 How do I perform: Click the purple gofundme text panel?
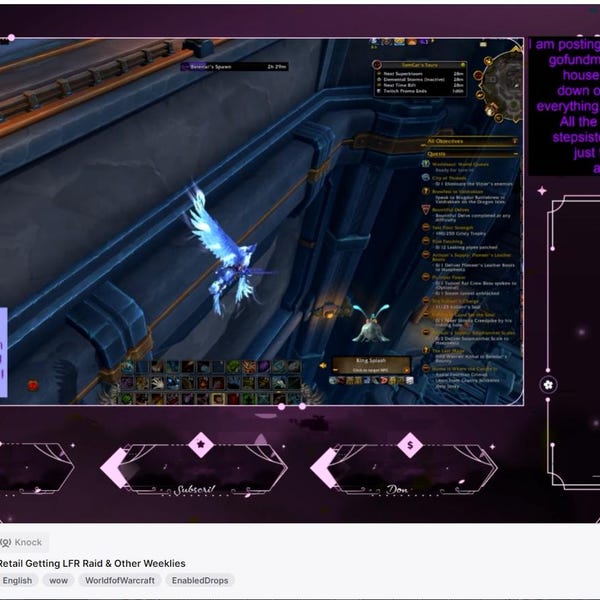click(x=564, y=106)
